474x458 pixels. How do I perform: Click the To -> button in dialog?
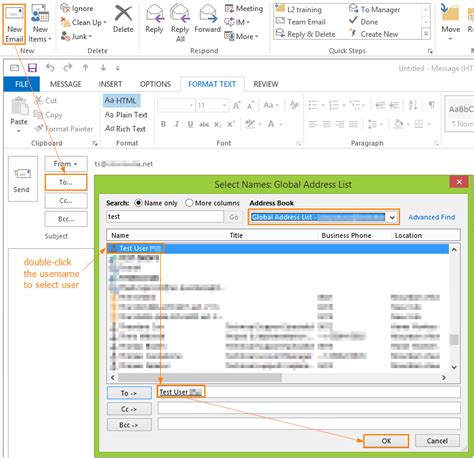[x=129, y=393]
